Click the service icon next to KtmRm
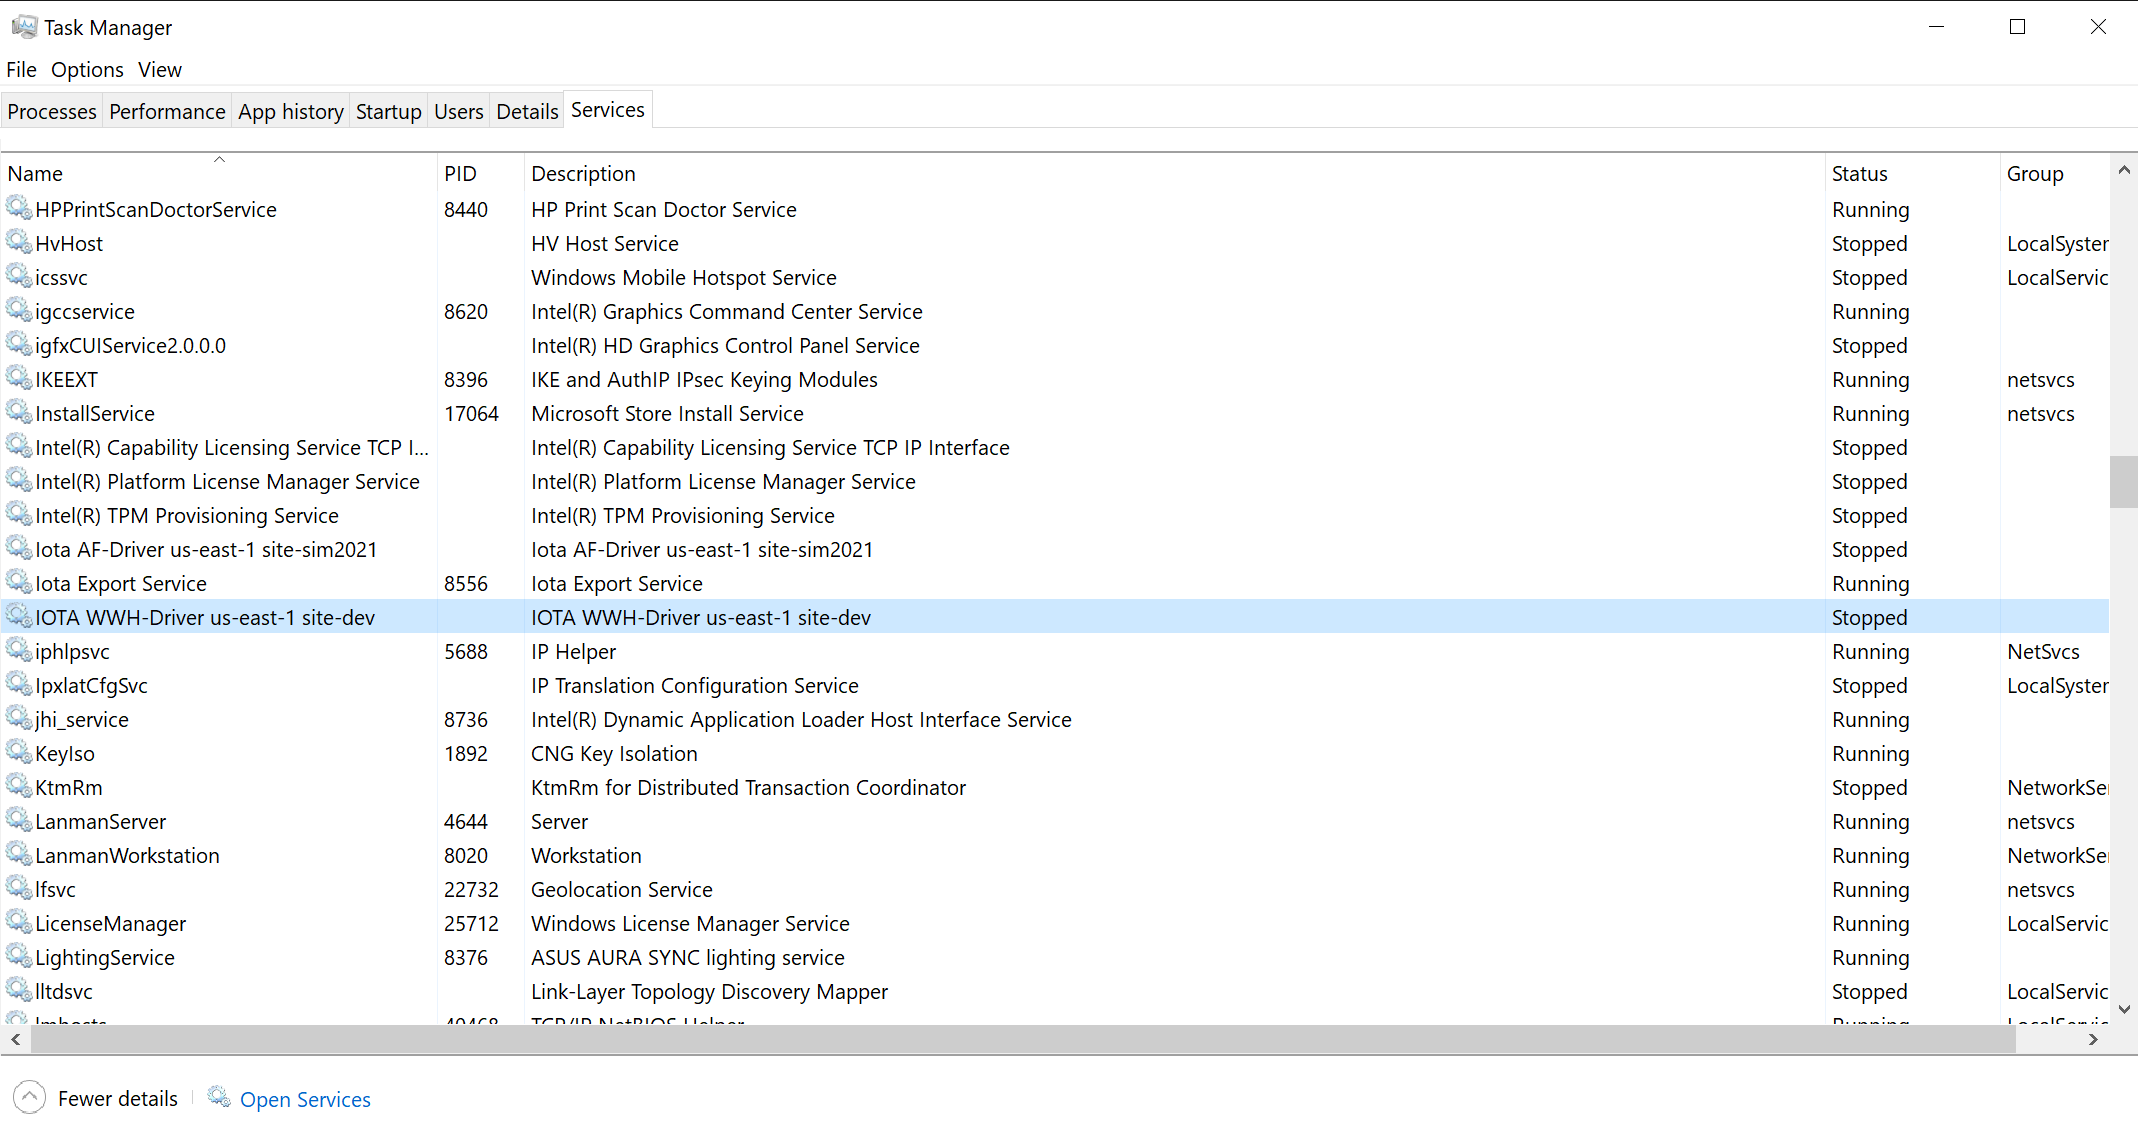This screenshot has width=2138, height=1138. tap(19, 786)
